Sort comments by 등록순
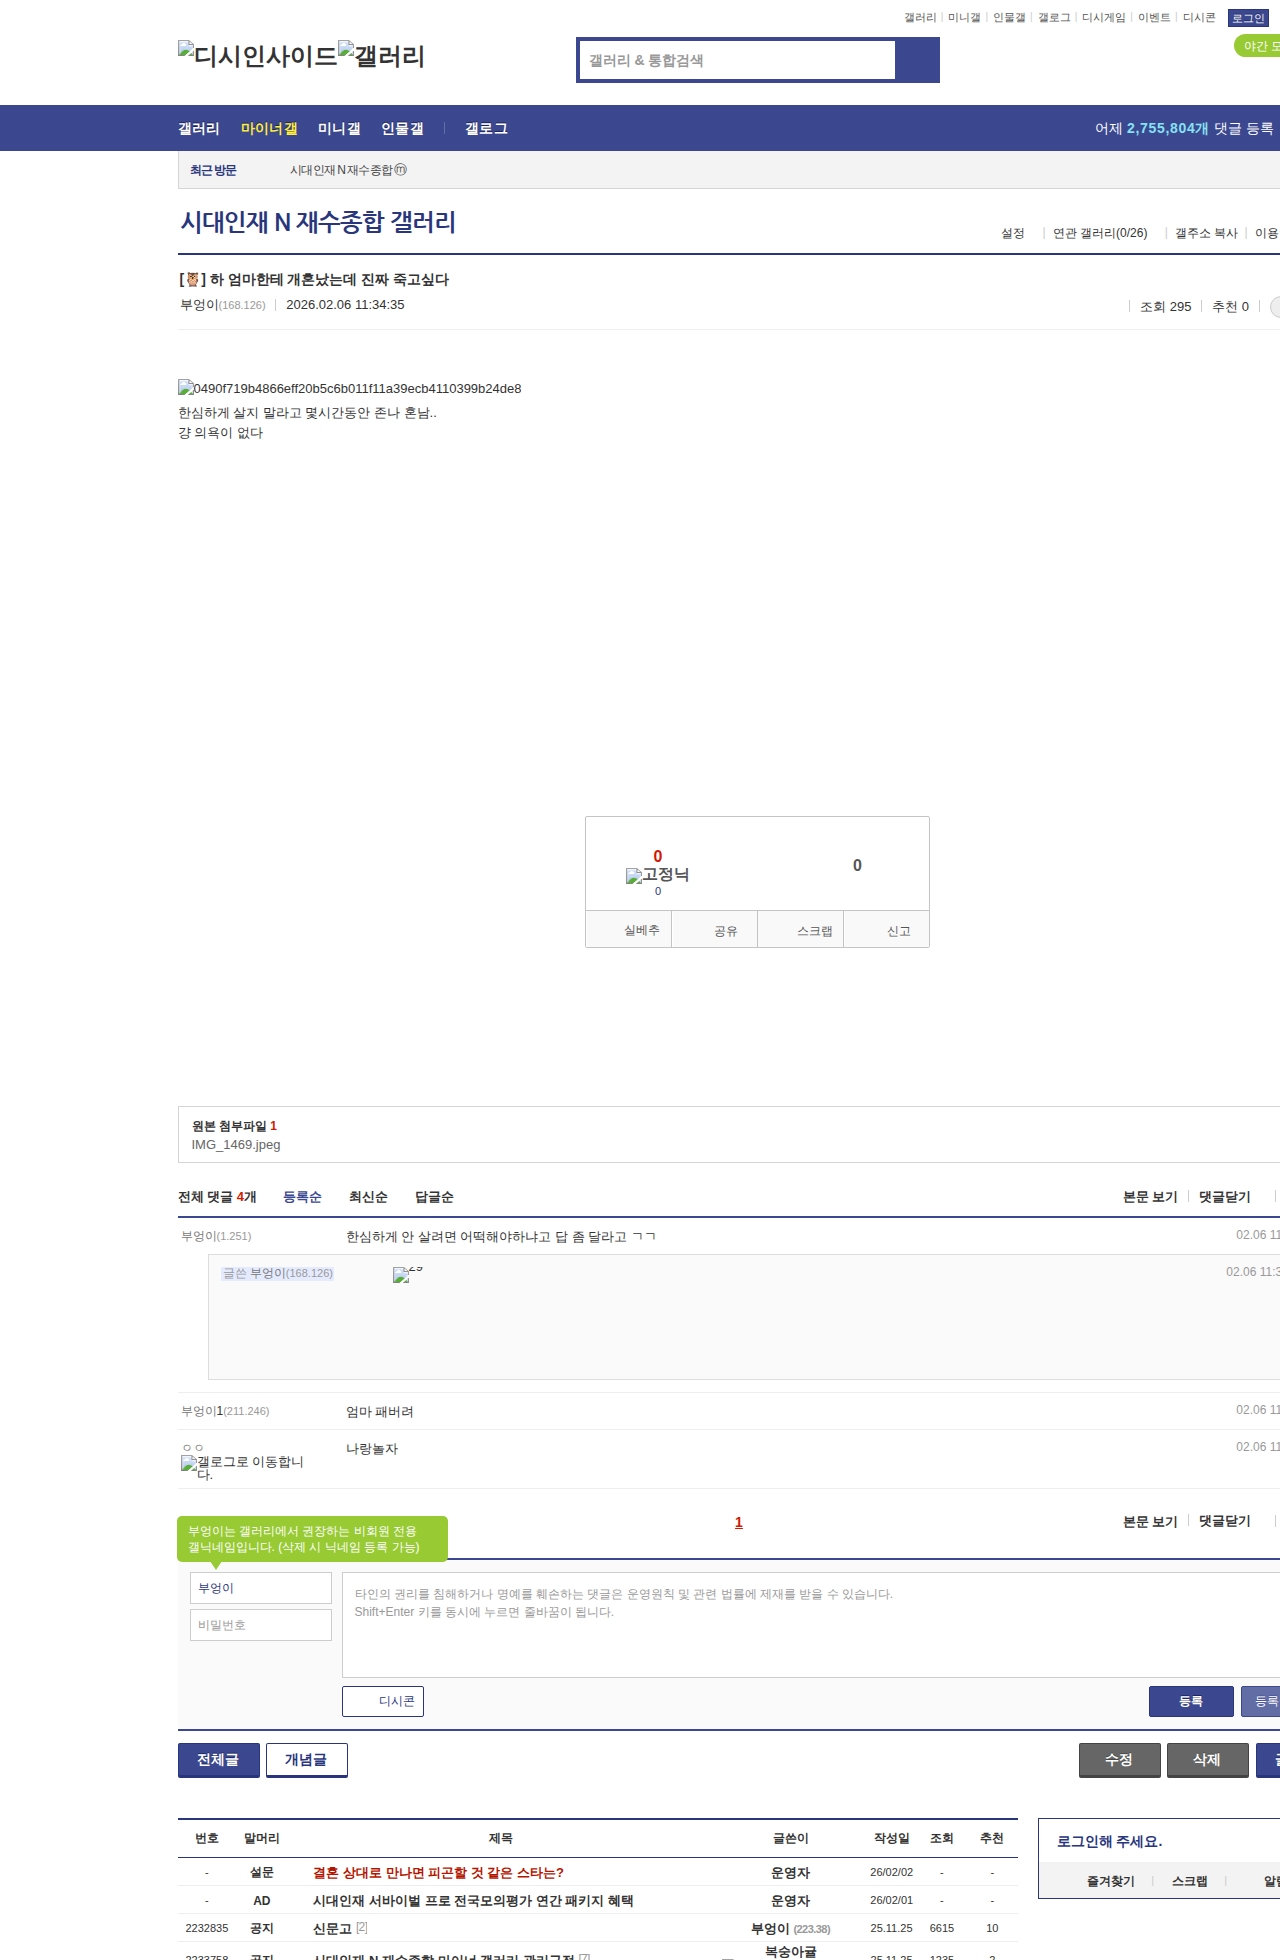 [x=302, y=1197]
